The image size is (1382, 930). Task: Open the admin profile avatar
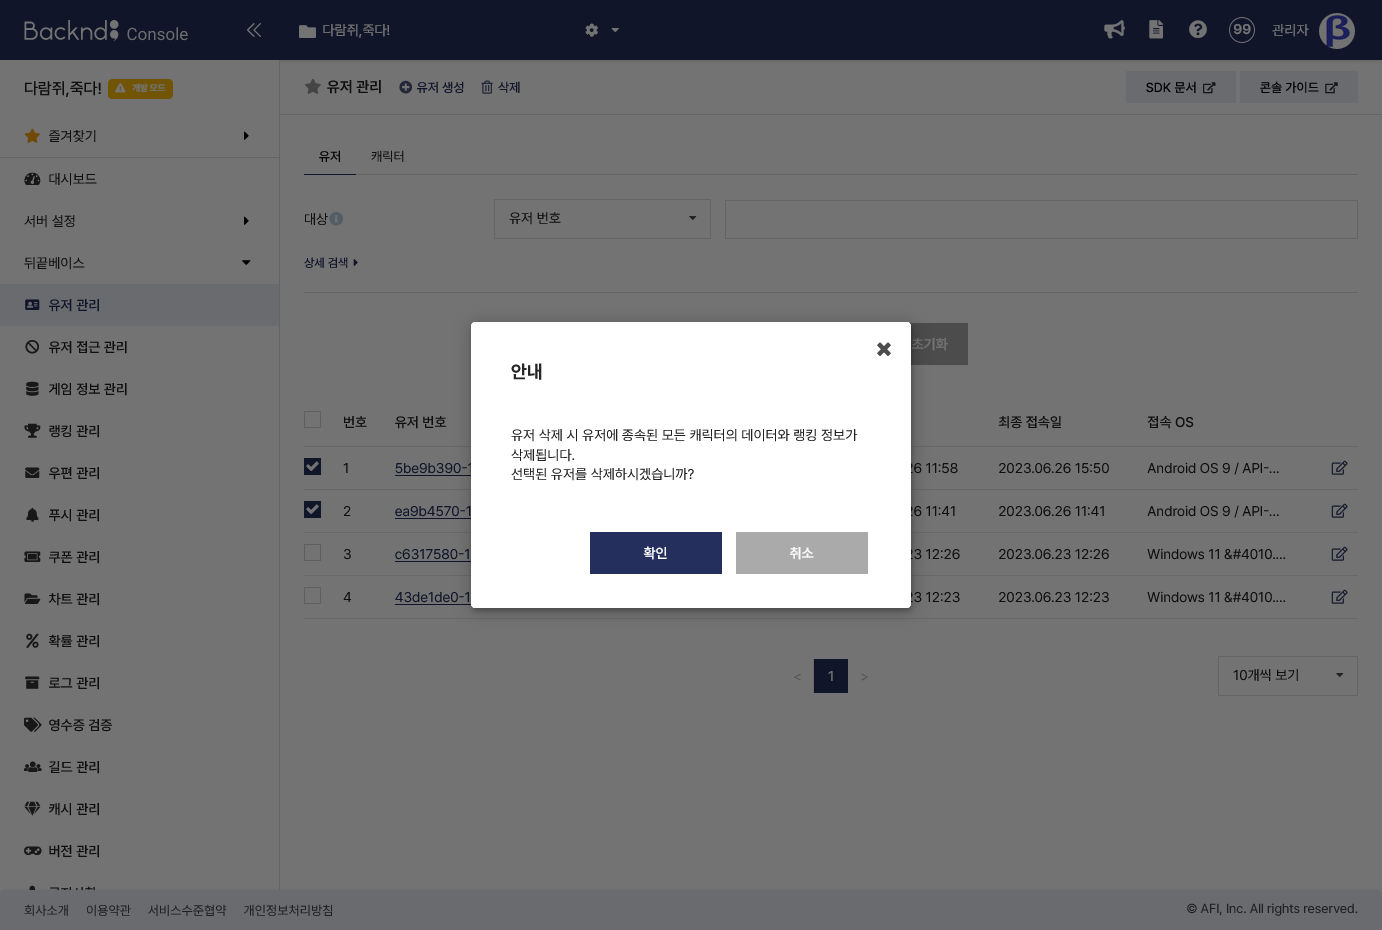tap(1337, 30)
